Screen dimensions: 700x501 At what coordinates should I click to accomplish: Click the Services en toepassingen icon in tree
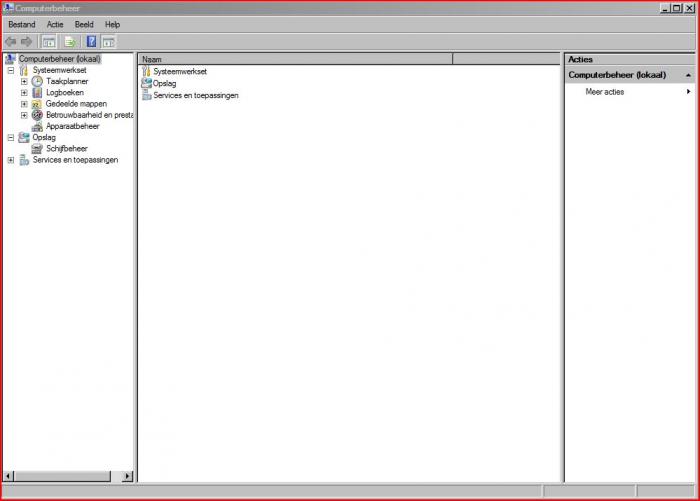(x=24, y=160)
